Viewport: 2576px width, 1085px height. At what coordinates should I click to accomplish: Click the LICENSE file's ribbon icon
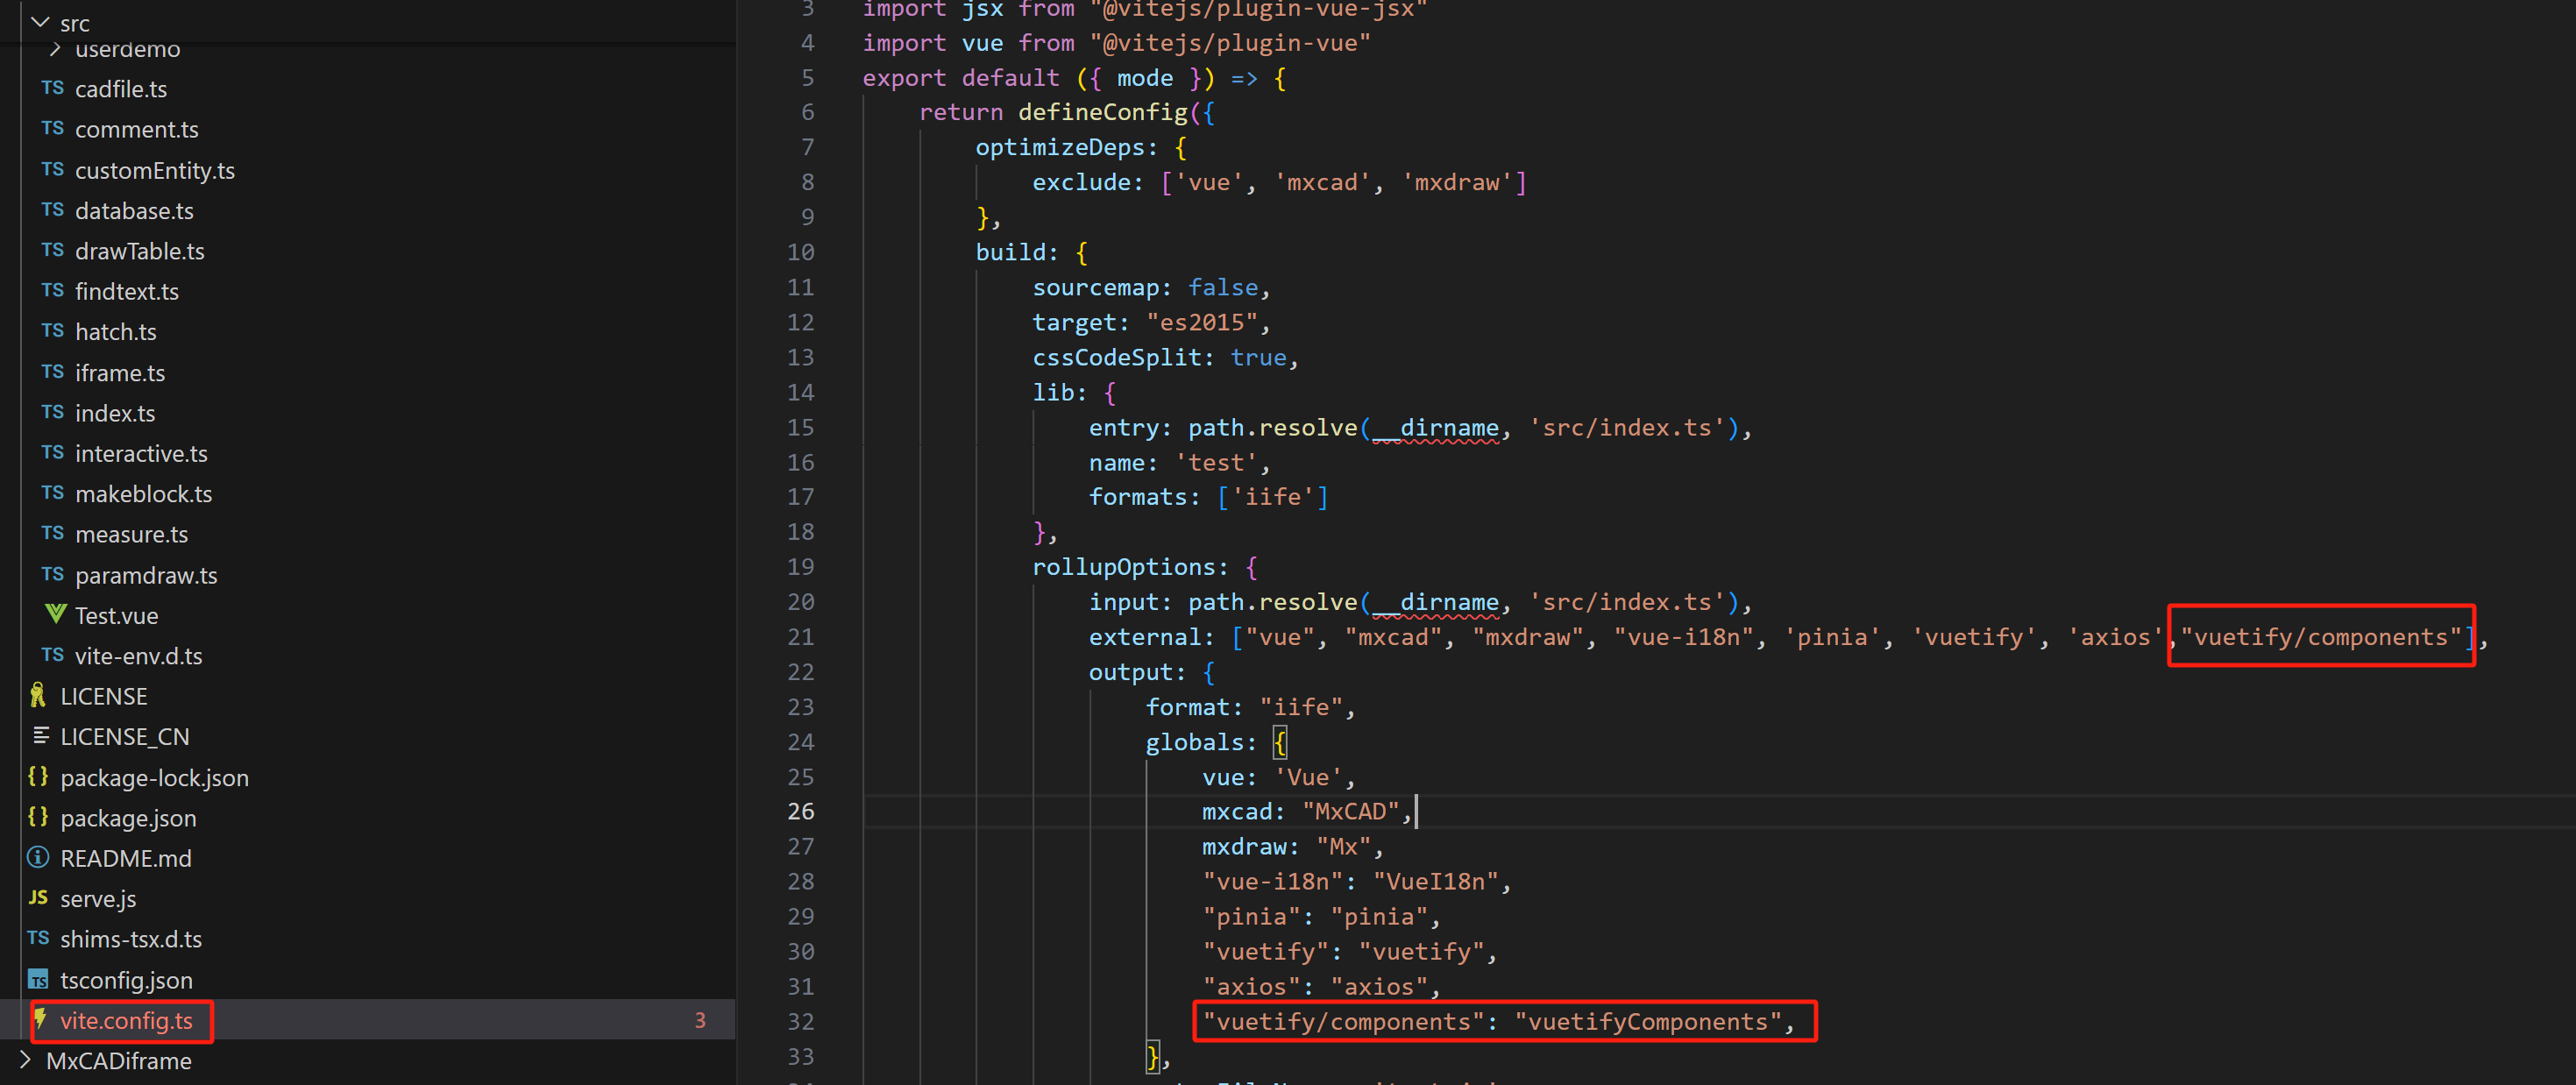tap(38, 695)
